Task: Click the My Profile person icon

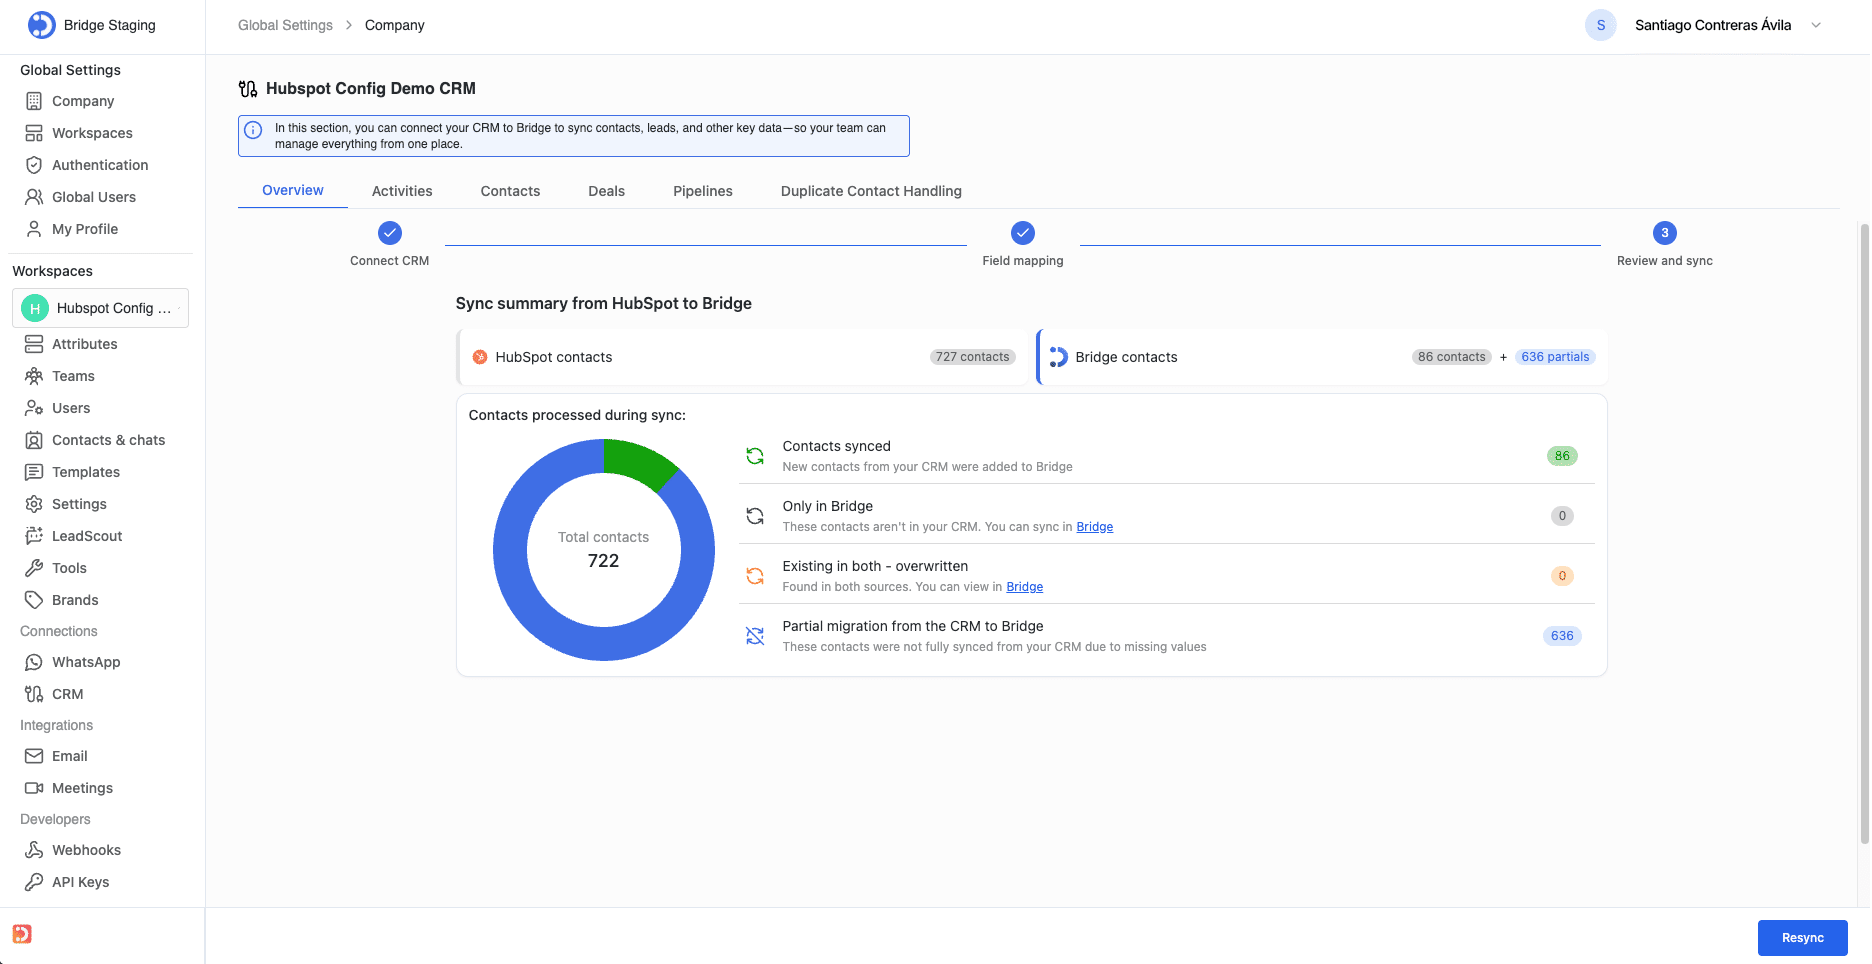Action: pos(34,229)
